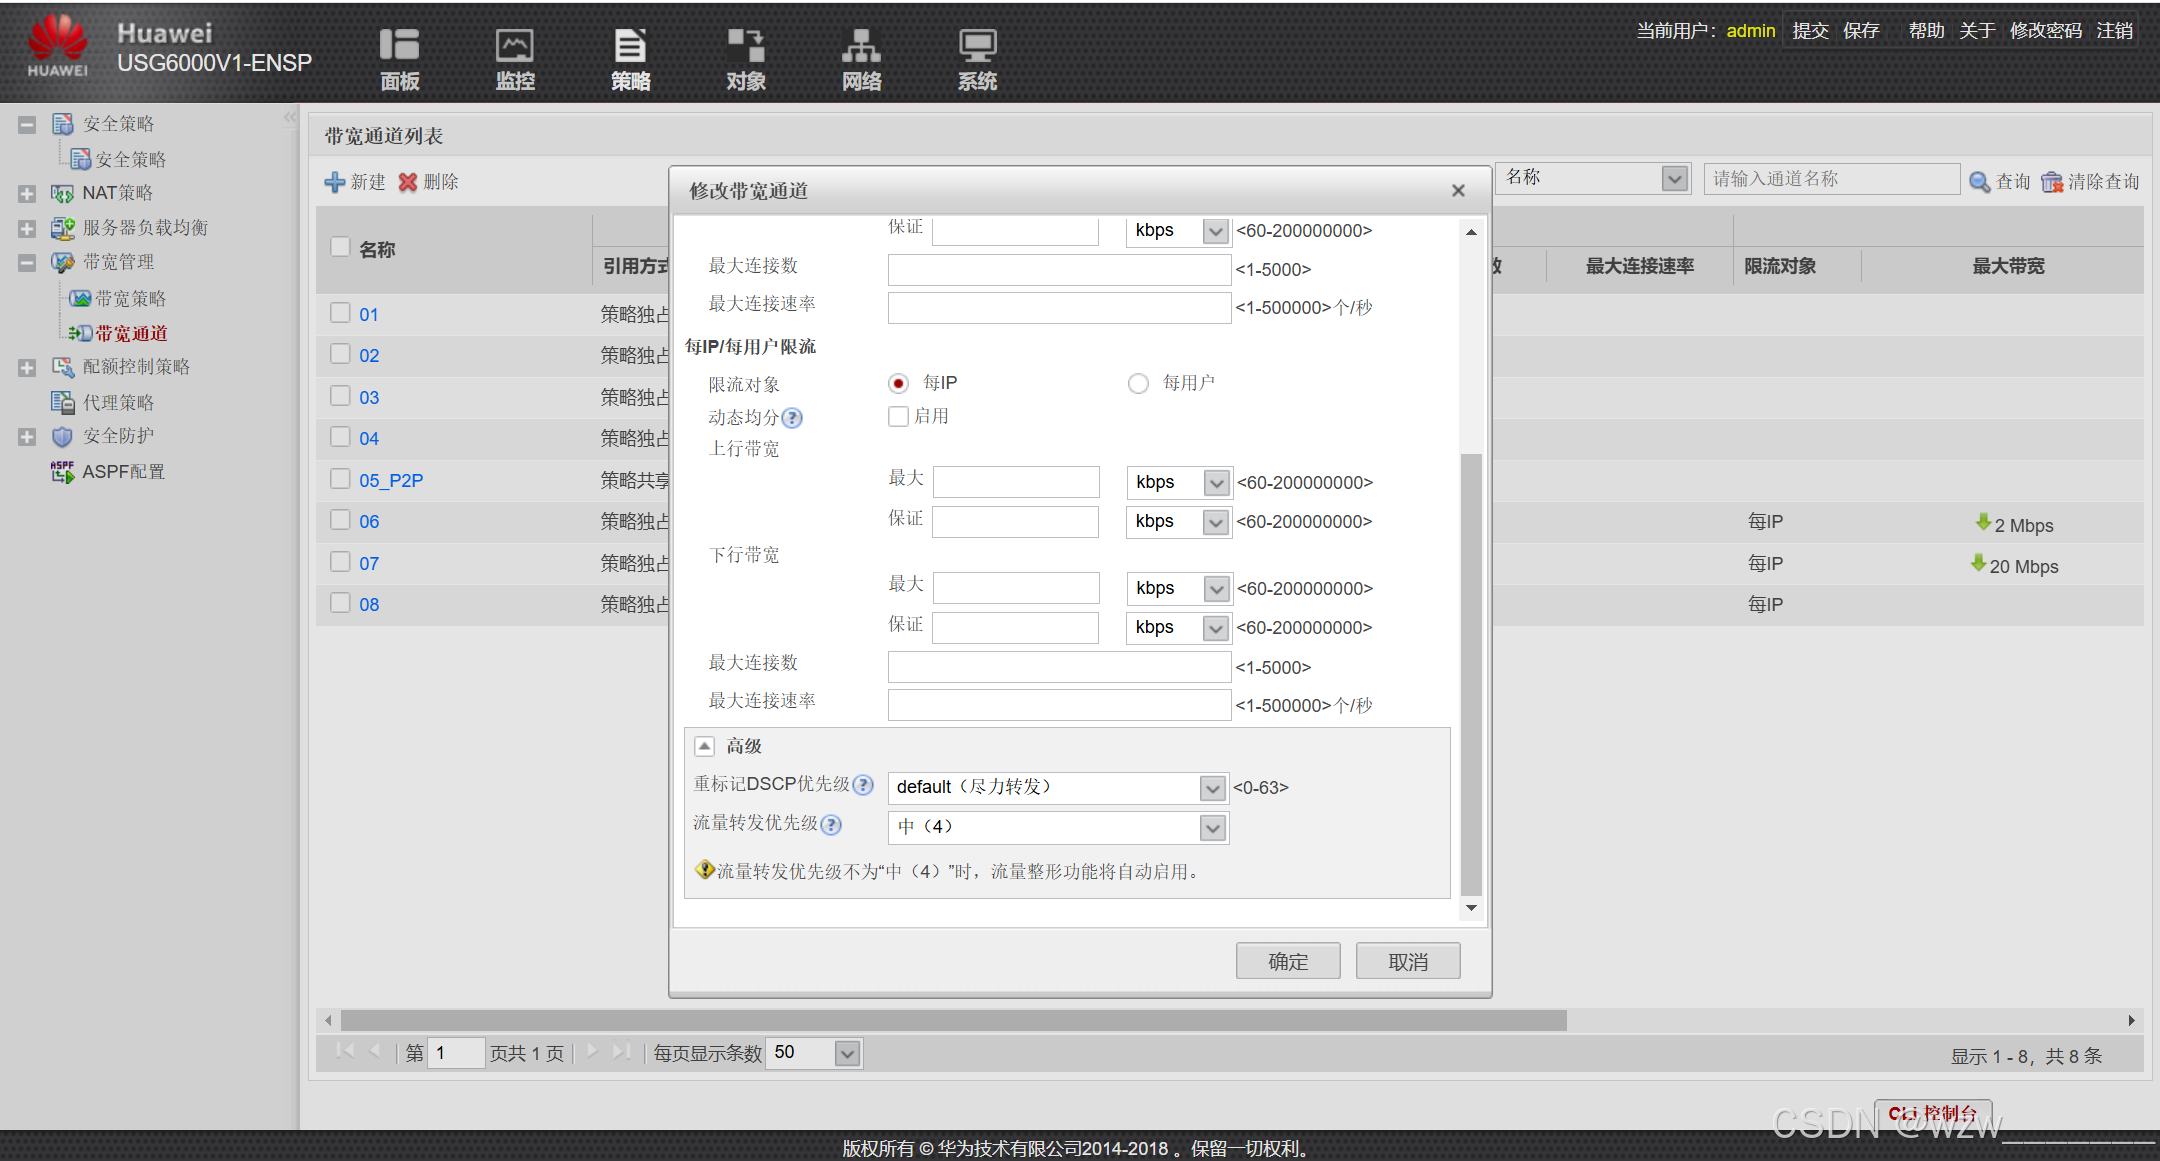Screen dimensions: 2160x1161
Task: Open the 网络 network icon
Action: (861, 46)
